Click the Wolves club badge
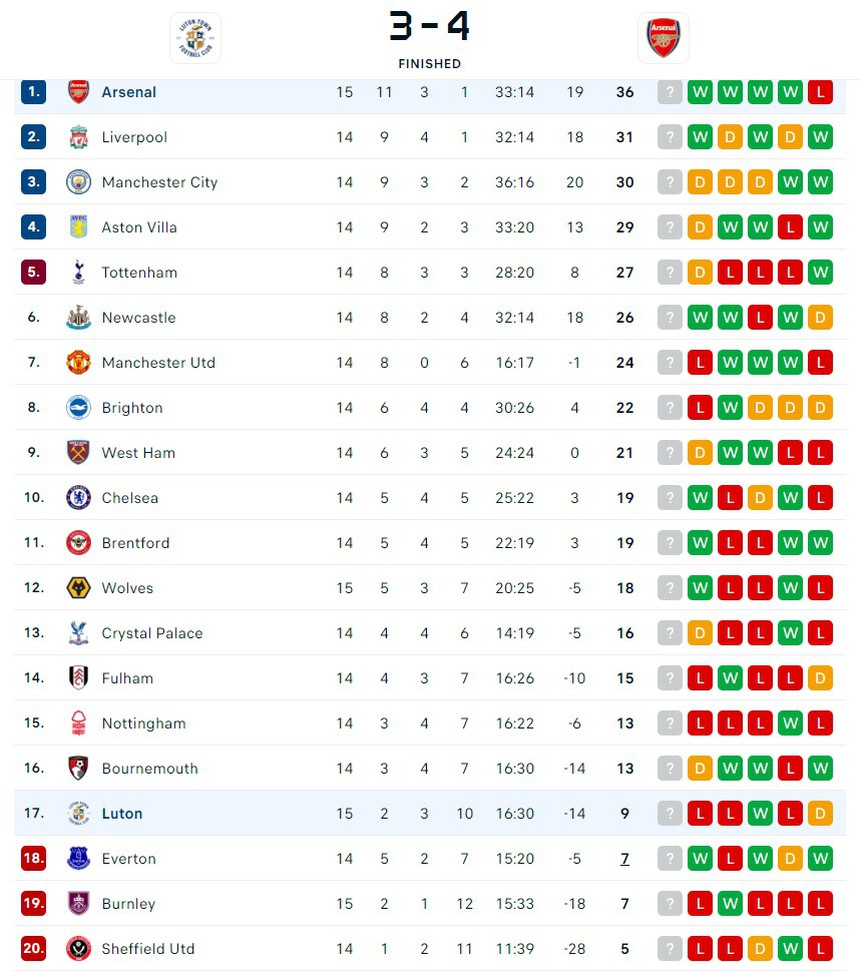This screenshot has width=860, height=972. click(79, 588)
